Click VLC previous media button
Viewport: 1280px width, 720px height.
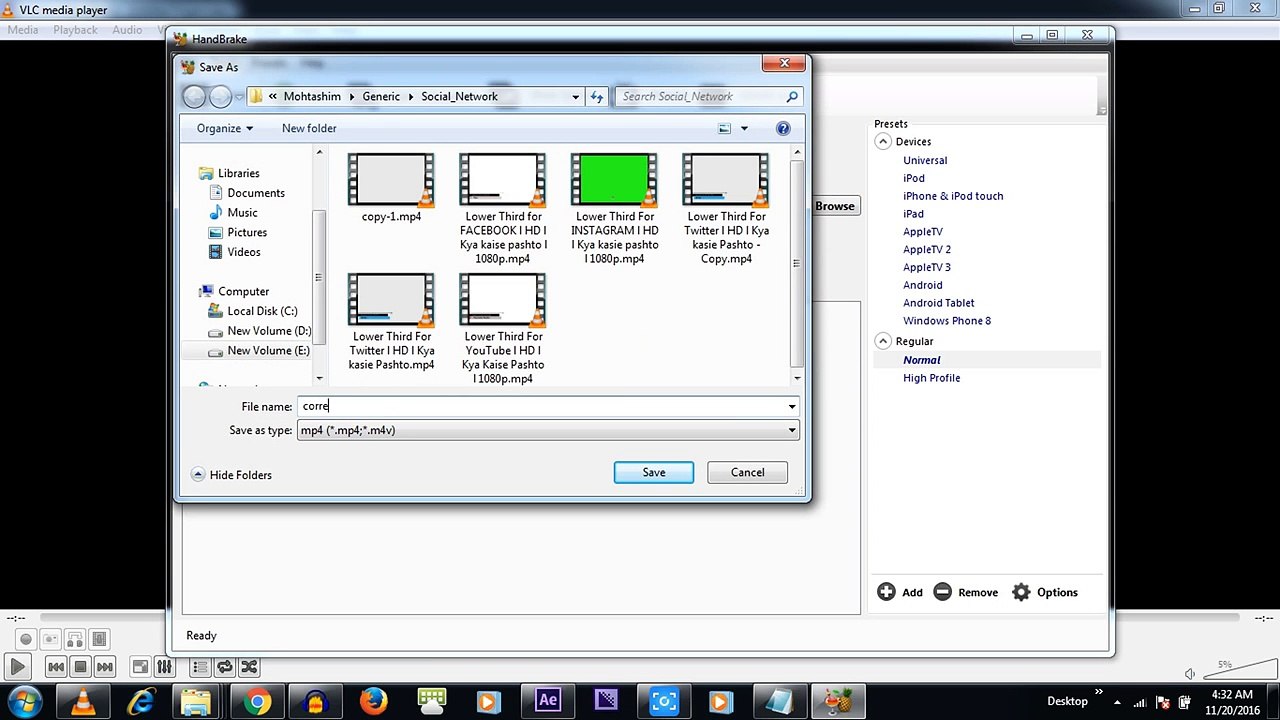[56, 667]
